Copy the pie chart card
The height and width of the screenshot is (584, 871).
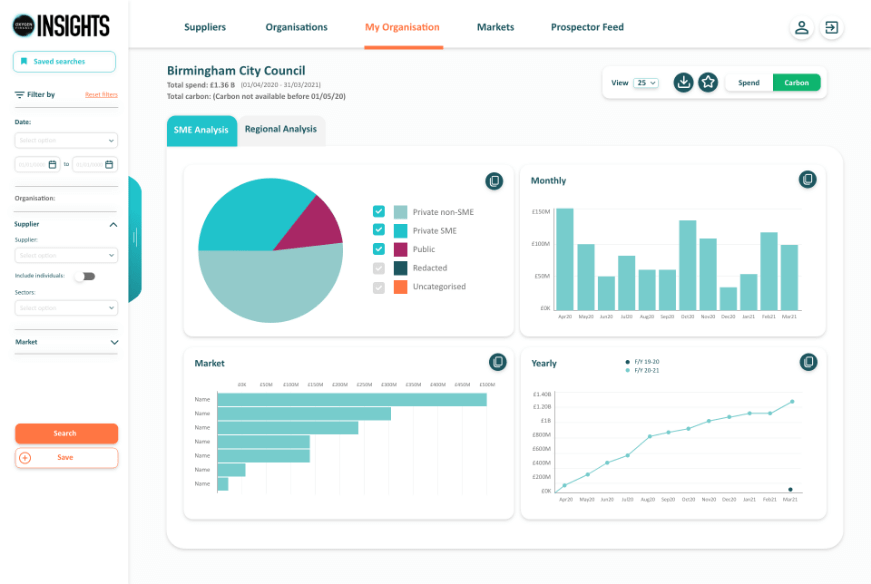[494, 181]
